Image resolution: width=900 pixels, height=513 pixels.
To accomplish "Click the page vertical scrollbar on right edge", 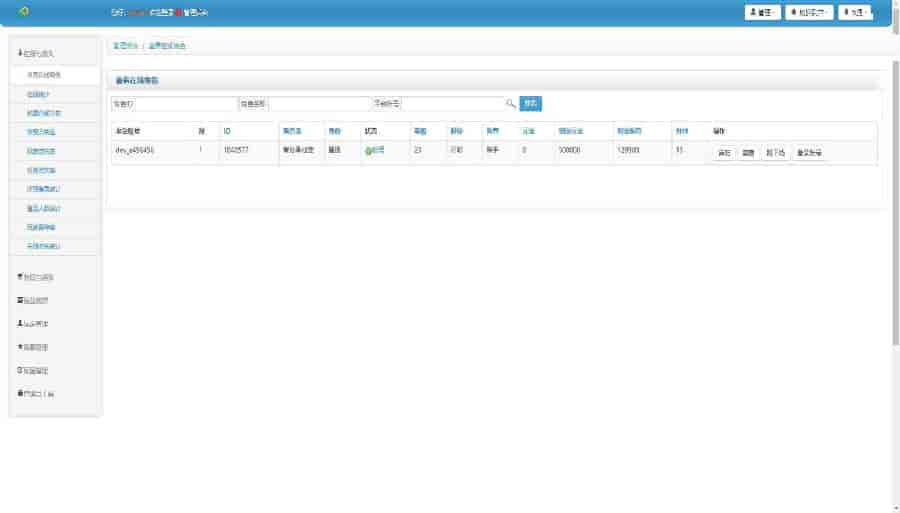I will coord(895,201).
